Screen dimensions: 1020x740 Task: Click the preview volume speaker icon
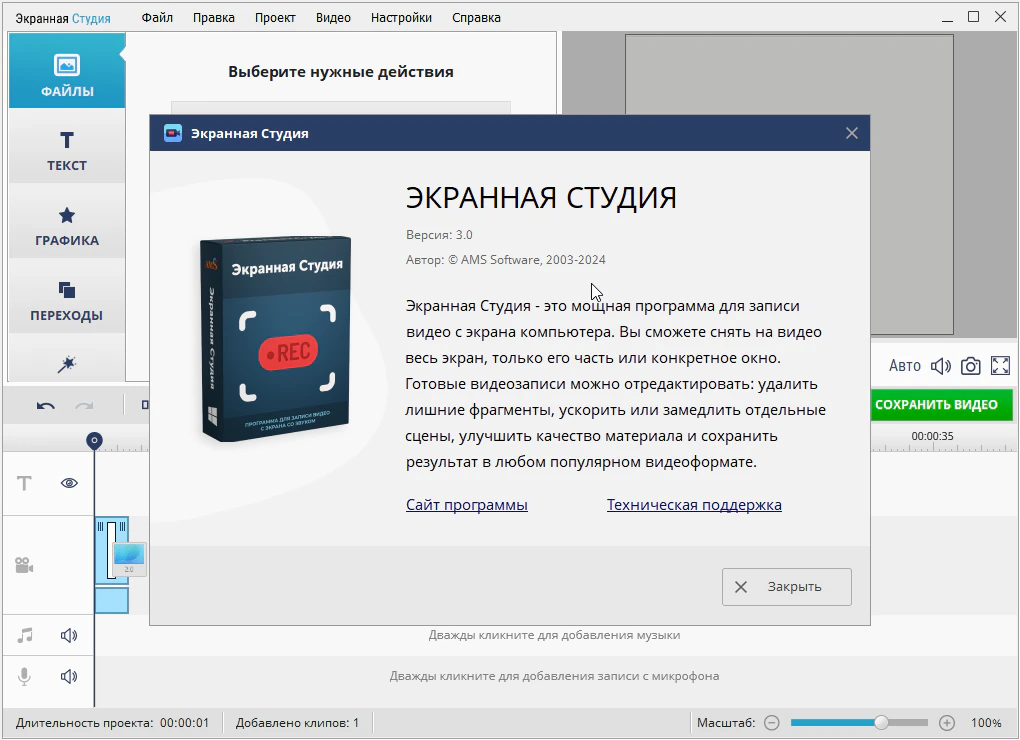(940, 366)
